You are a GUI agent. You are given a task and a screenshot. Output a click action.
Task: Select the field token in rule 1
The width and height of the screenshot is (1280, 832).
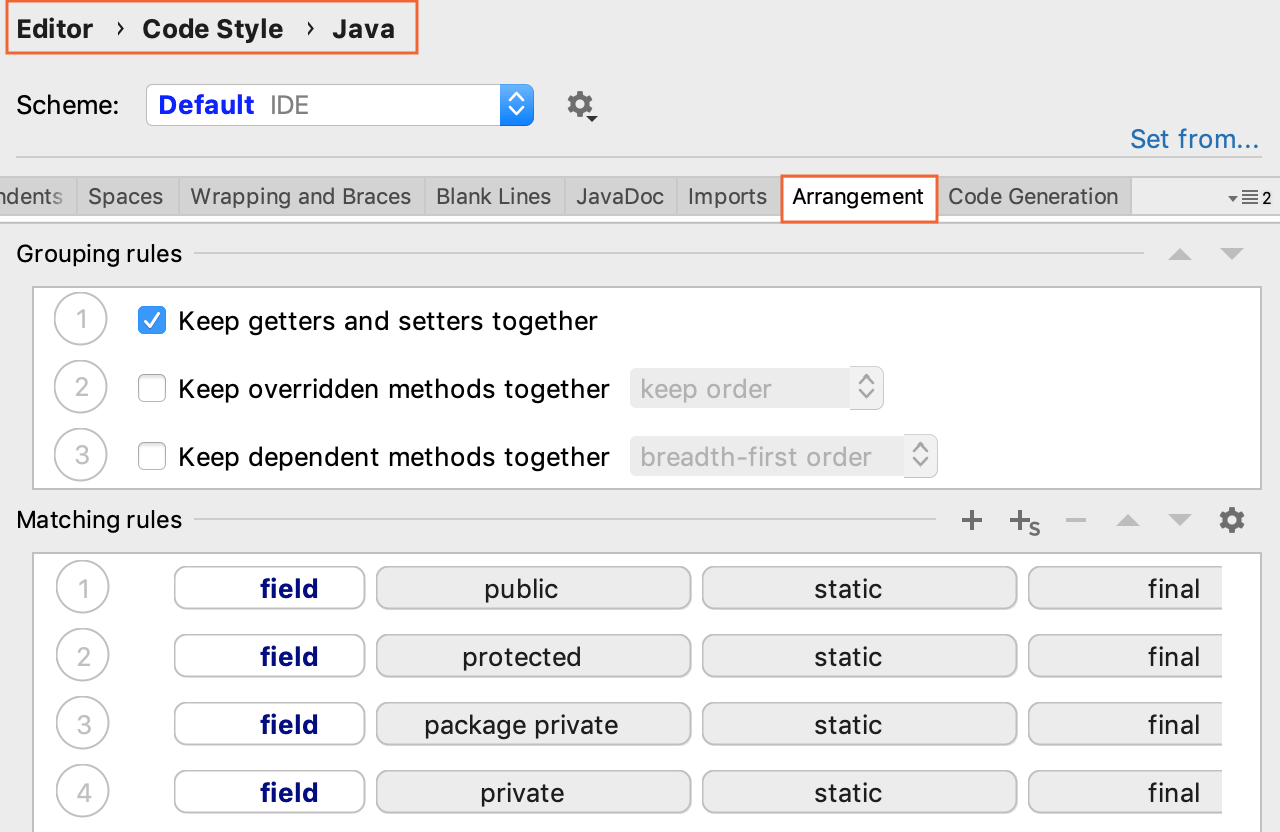pyautogui.click(x=270, y=588)
